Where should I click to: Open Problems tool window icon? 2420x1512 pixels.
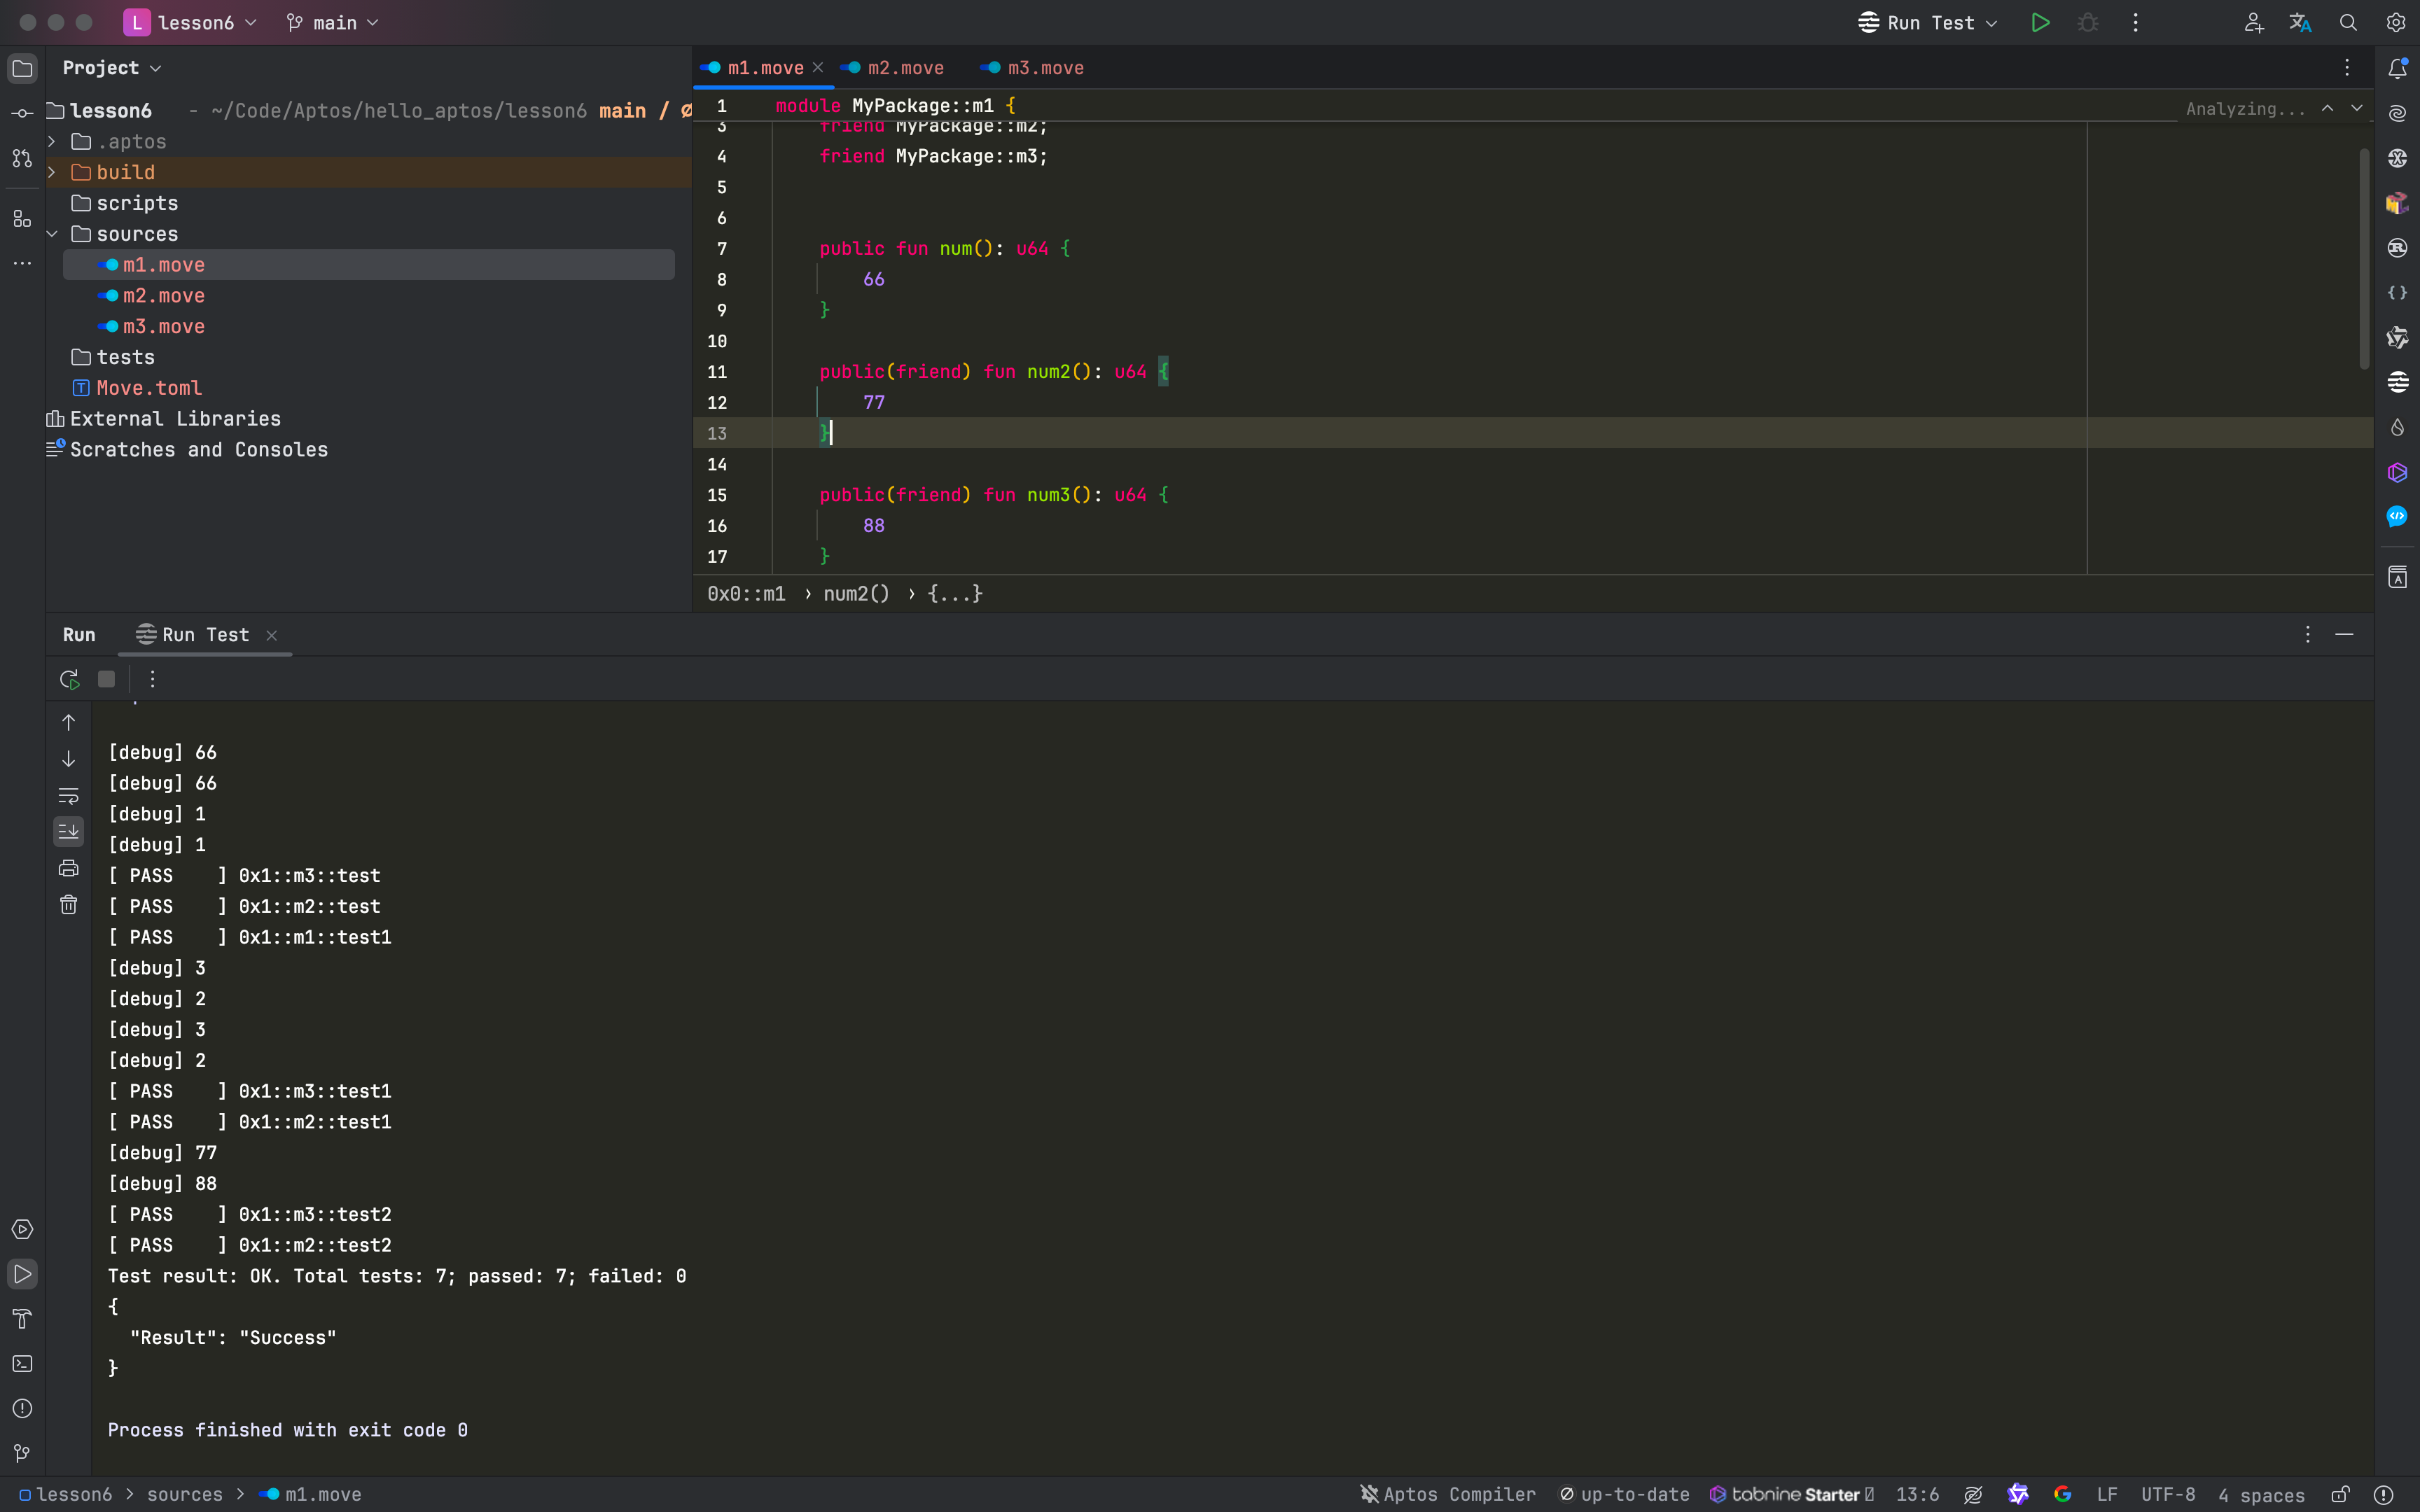22,1408
